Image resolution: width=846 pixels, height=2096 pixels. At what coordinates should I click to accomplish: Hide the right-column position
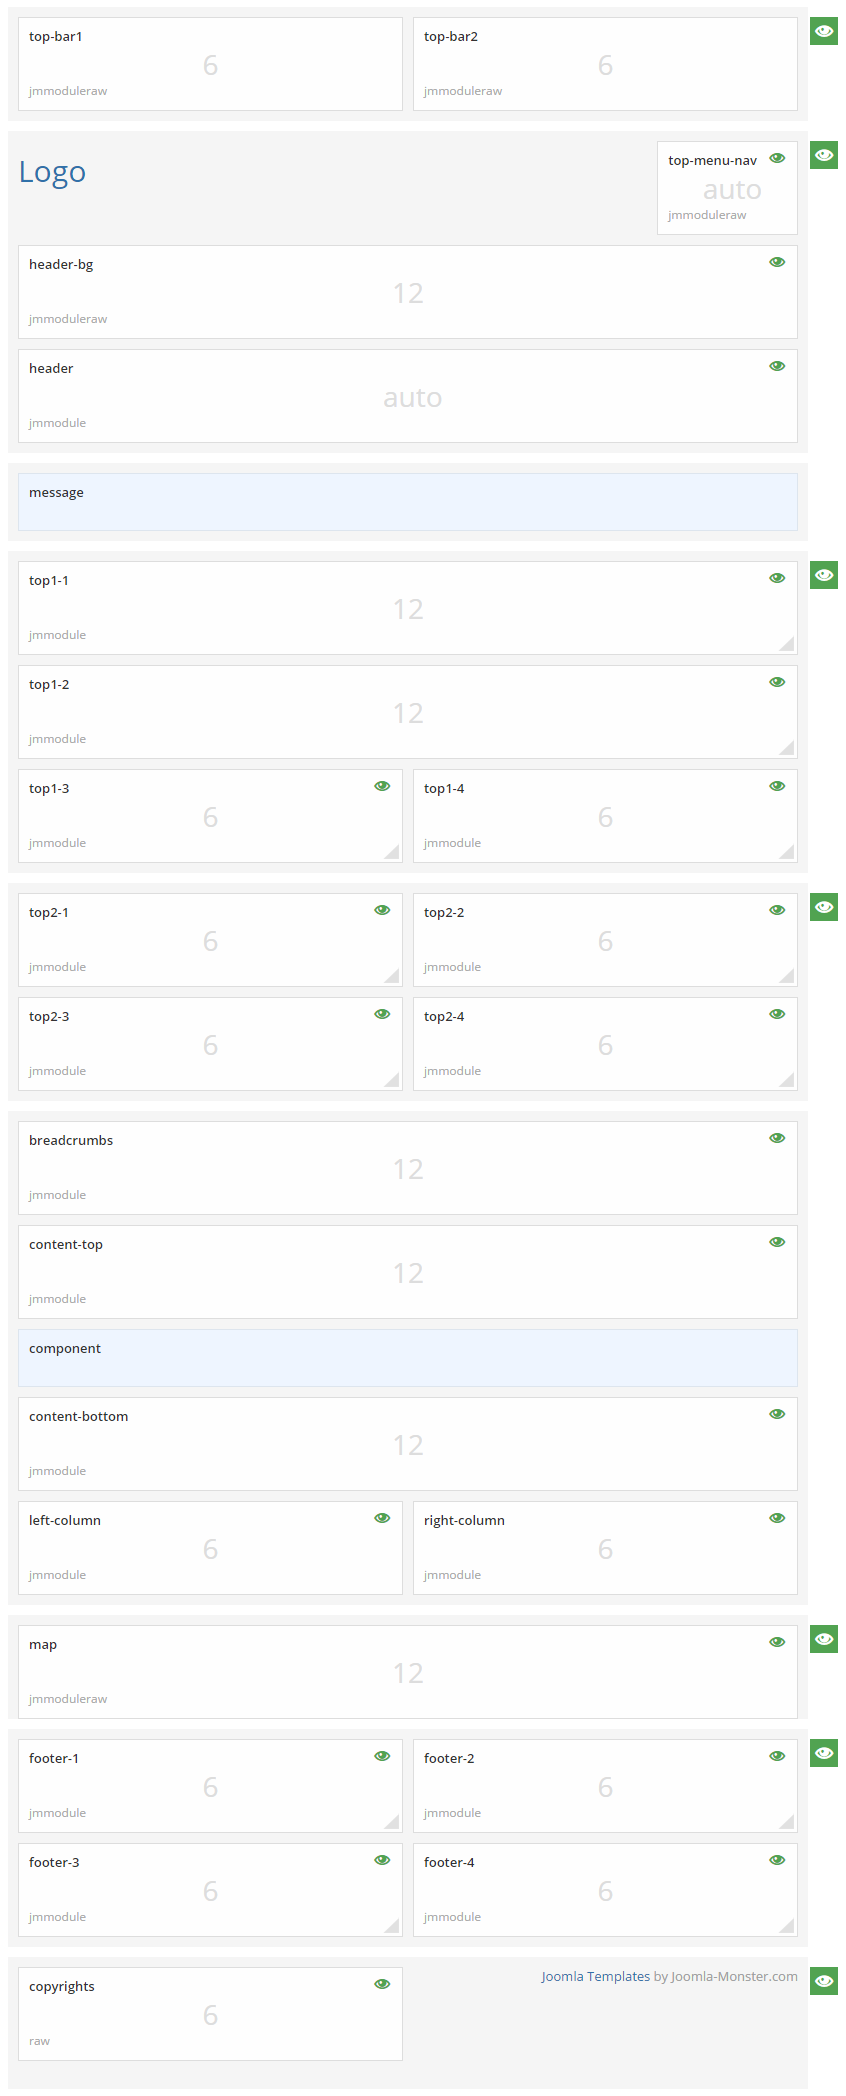pyautogui.click(x=777, y=1518)
